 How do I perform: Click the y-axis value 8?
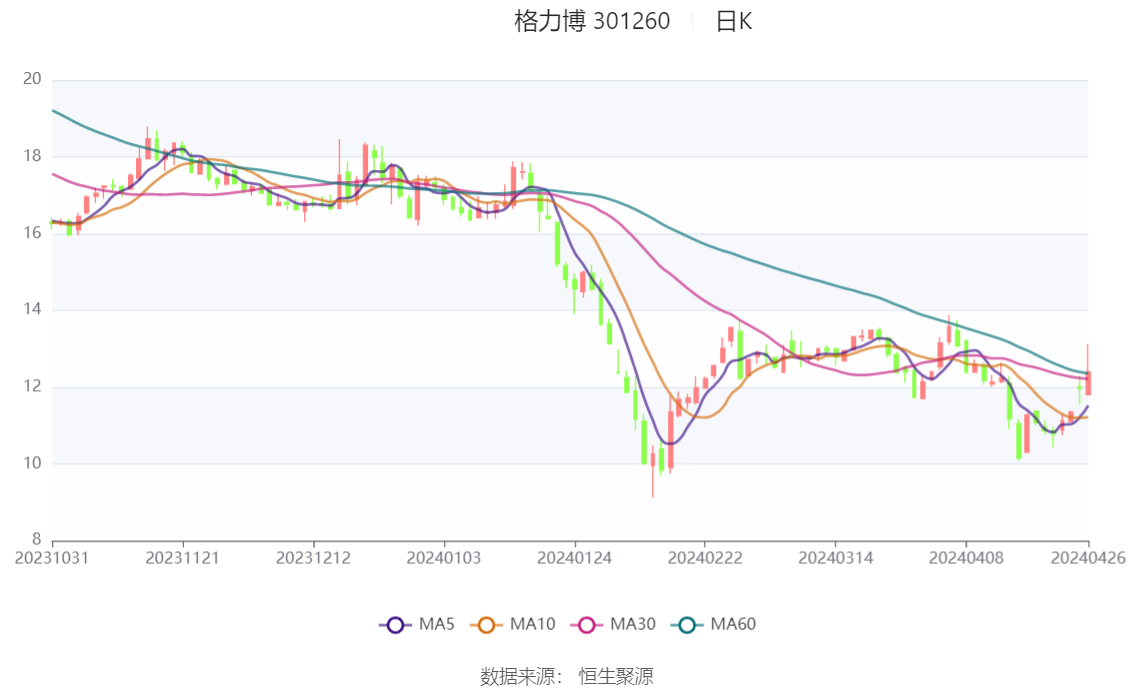click(x=36, y=539)
